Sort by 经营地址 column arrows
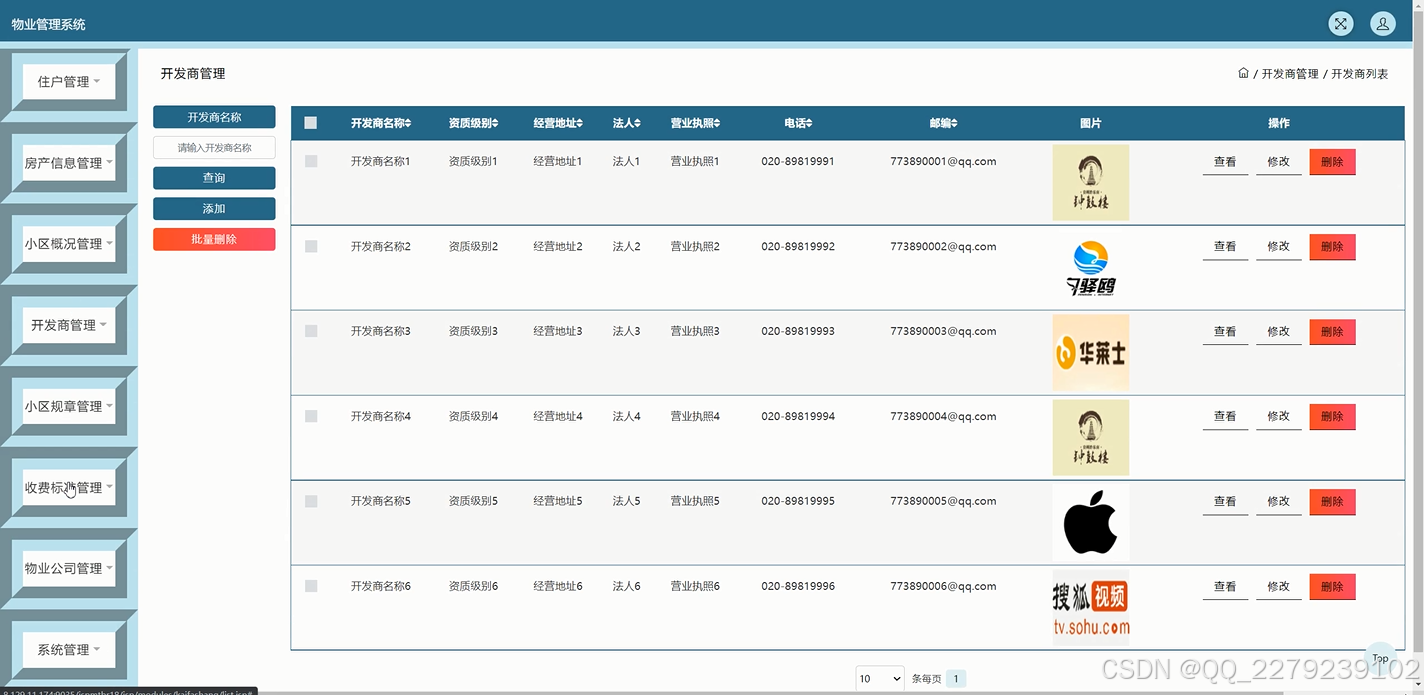 point(579,123)
